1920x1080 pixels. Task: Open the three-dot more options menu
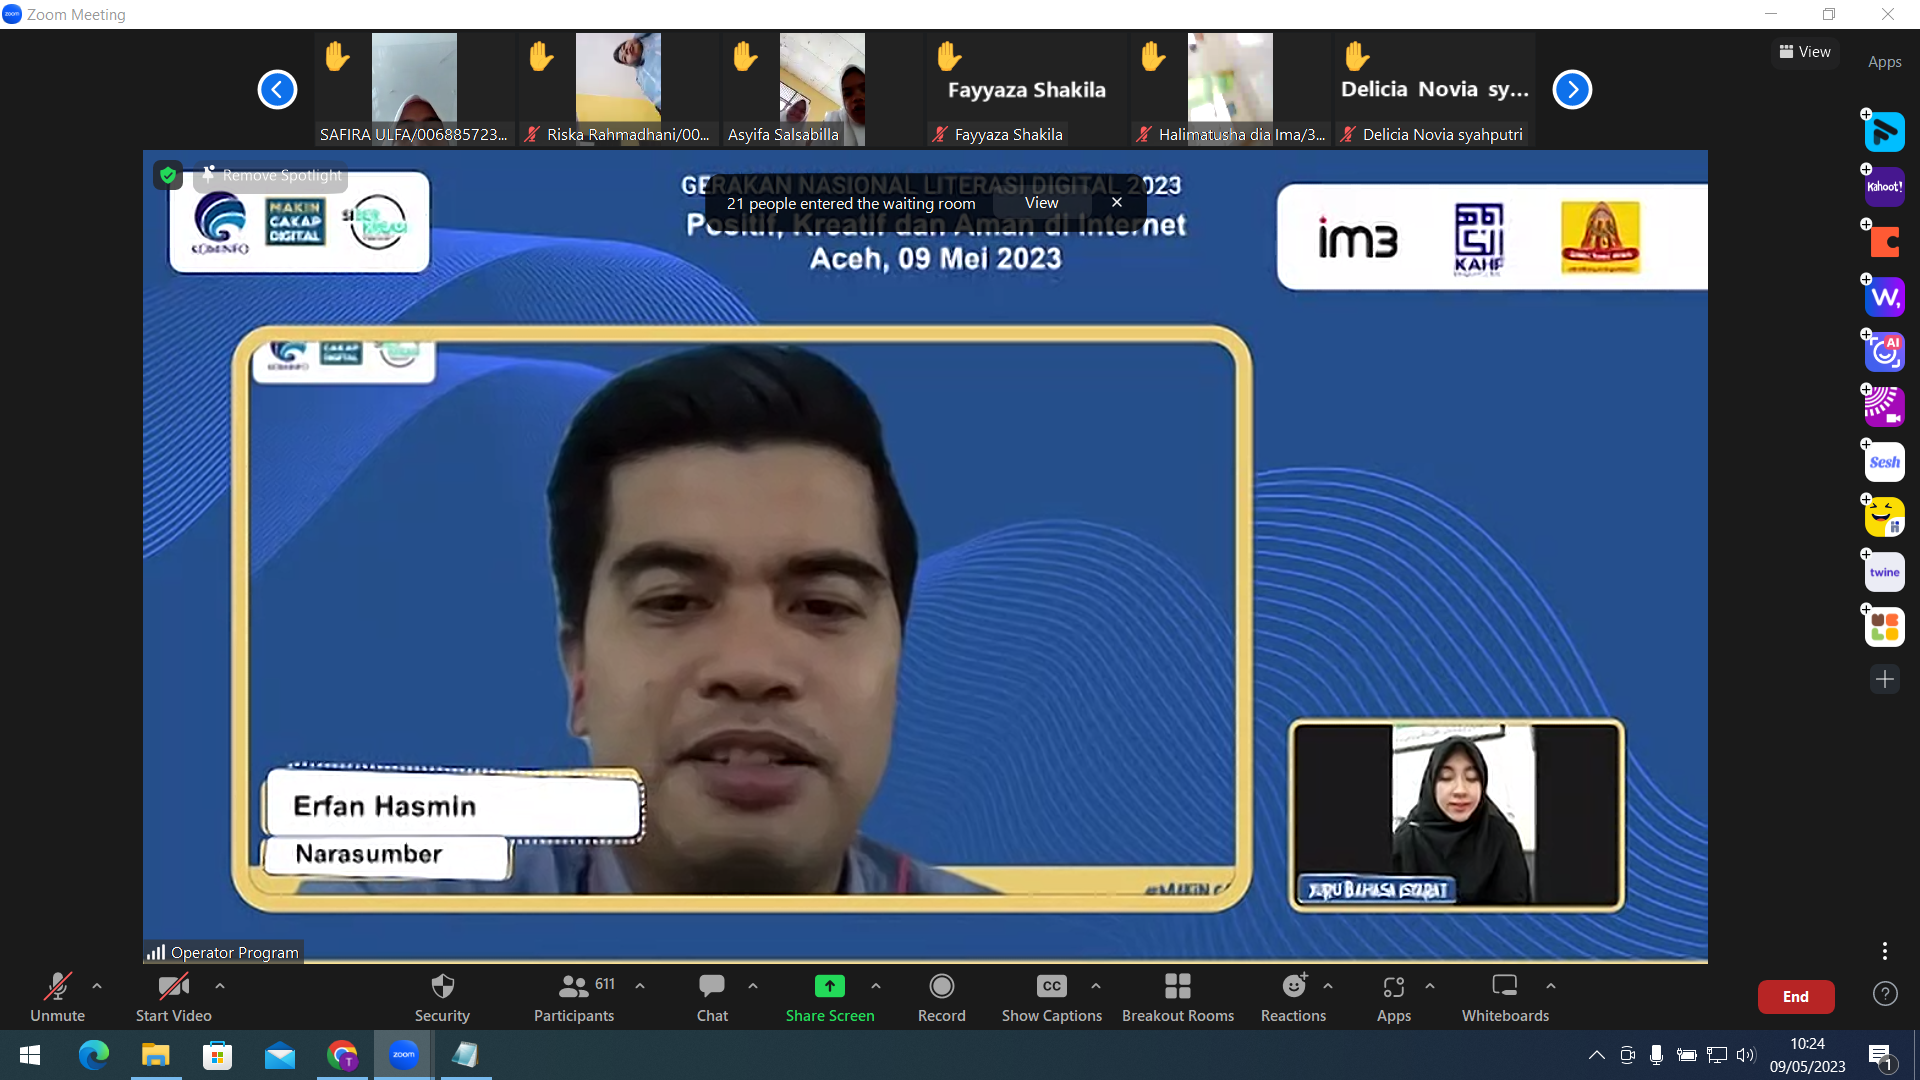click(1885, 950)
